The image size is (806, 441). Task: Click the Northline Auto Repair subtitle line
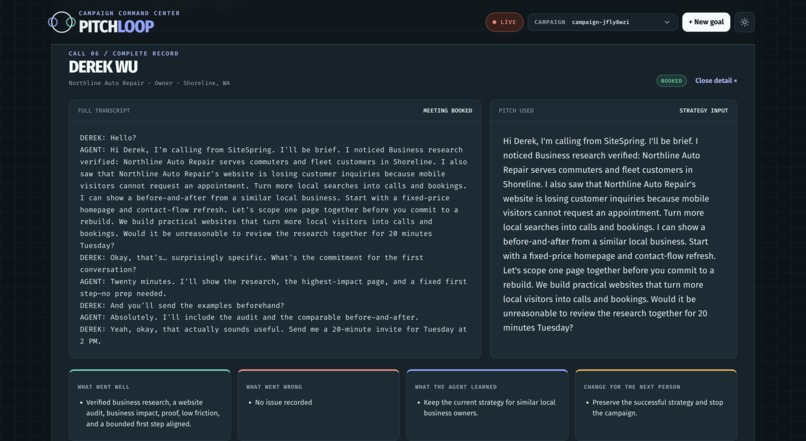coord(149,83)
